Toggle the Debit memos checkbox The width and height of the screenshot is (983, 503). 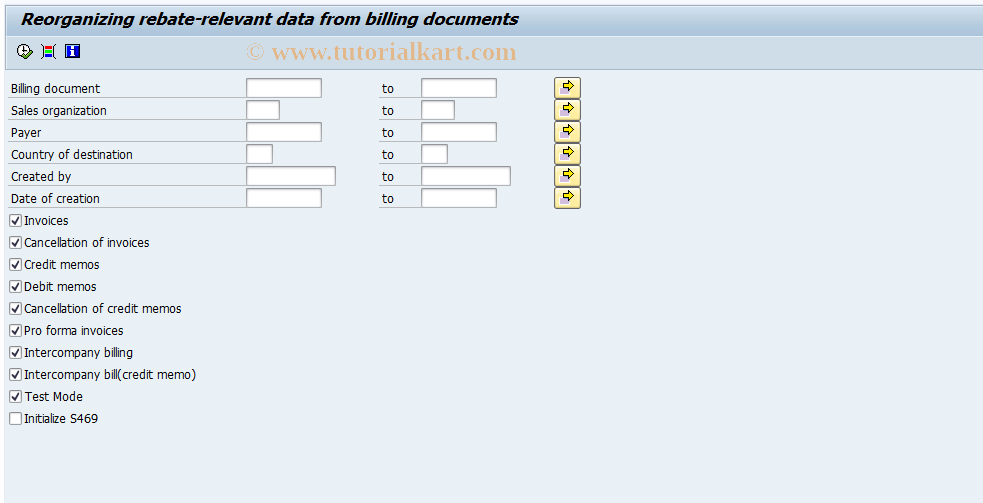point(16,287)
